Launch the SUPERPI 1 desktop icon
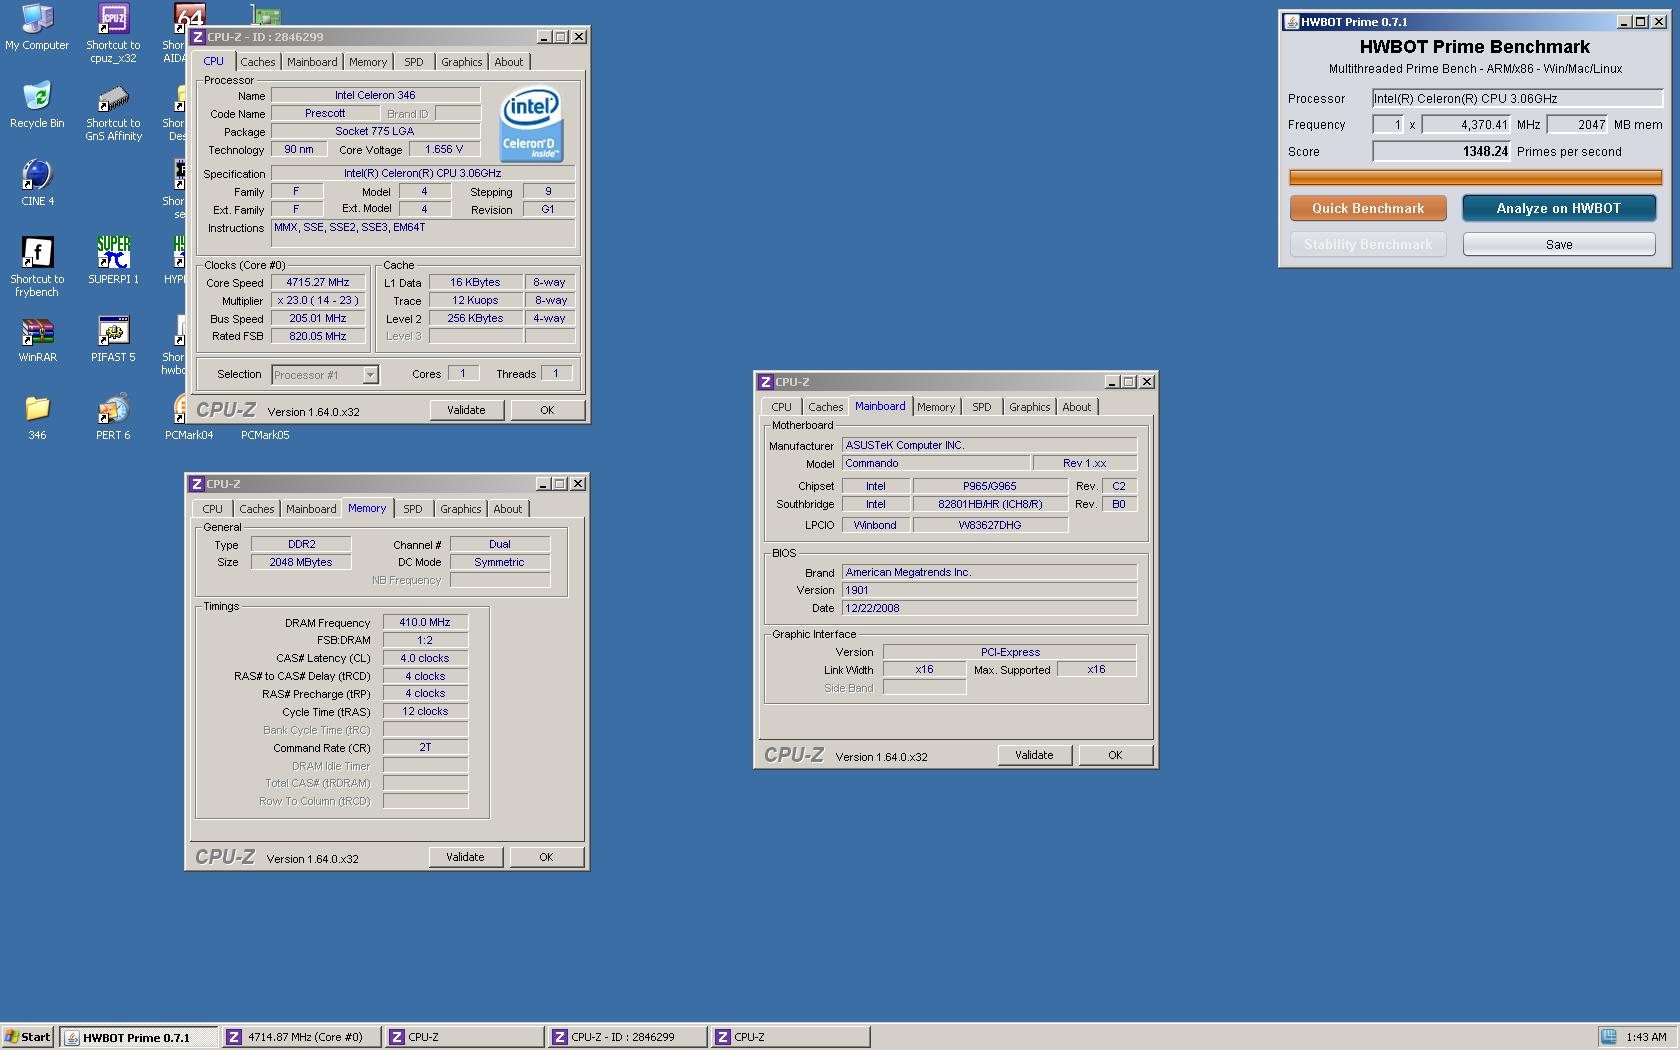1680x1050 pixels. (x=113, y=261)
